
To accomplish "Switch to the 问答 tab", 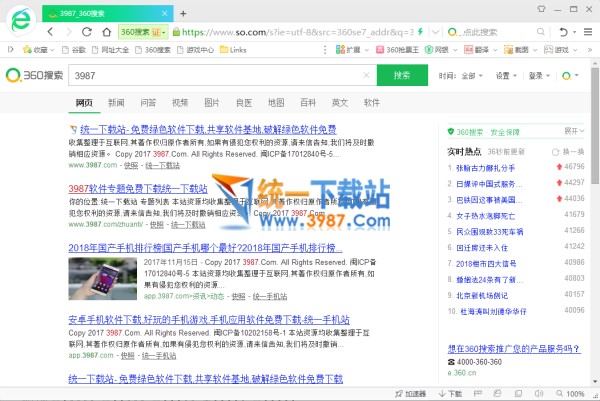I will point(148,103).
